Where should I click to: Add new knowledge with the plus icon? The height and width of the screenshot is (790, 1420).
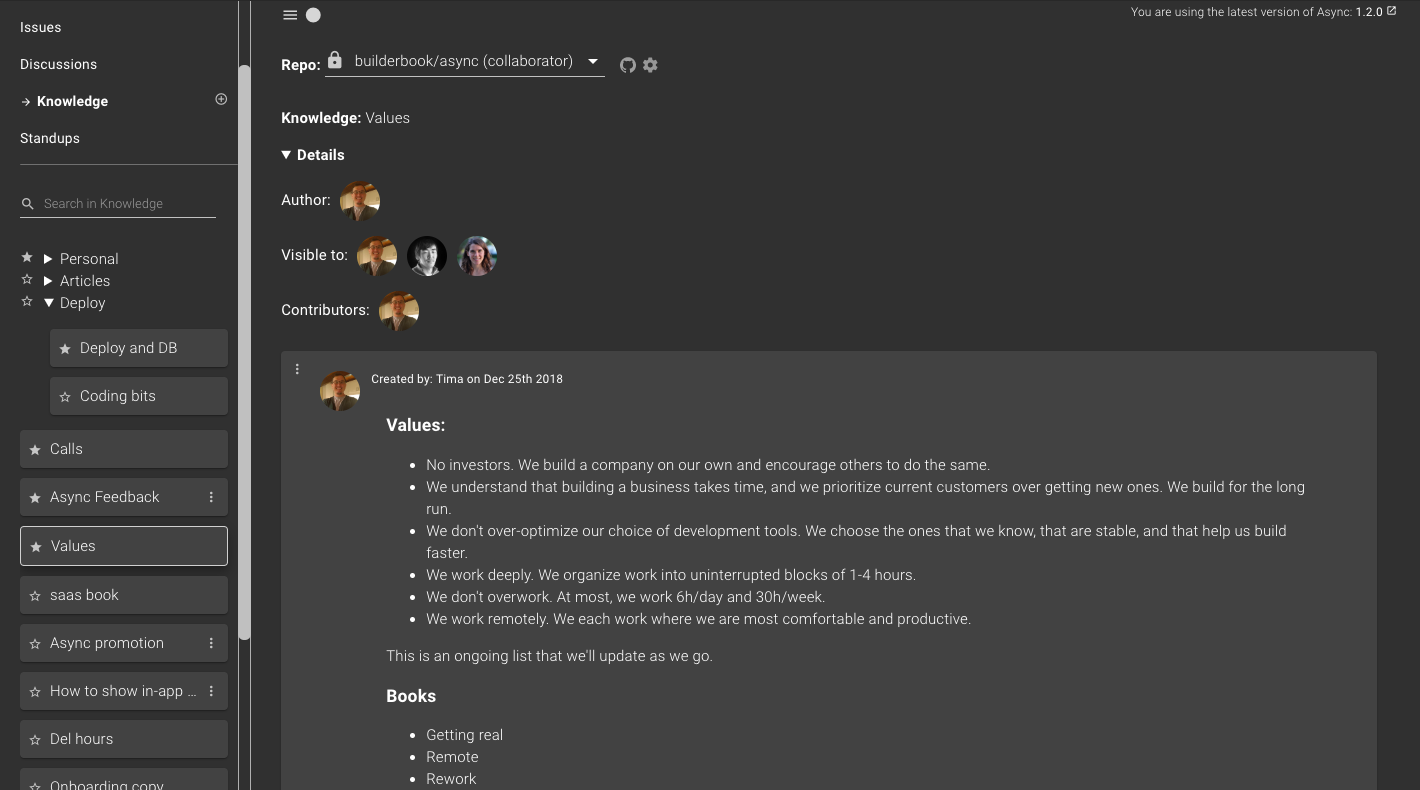coord(220,99)
